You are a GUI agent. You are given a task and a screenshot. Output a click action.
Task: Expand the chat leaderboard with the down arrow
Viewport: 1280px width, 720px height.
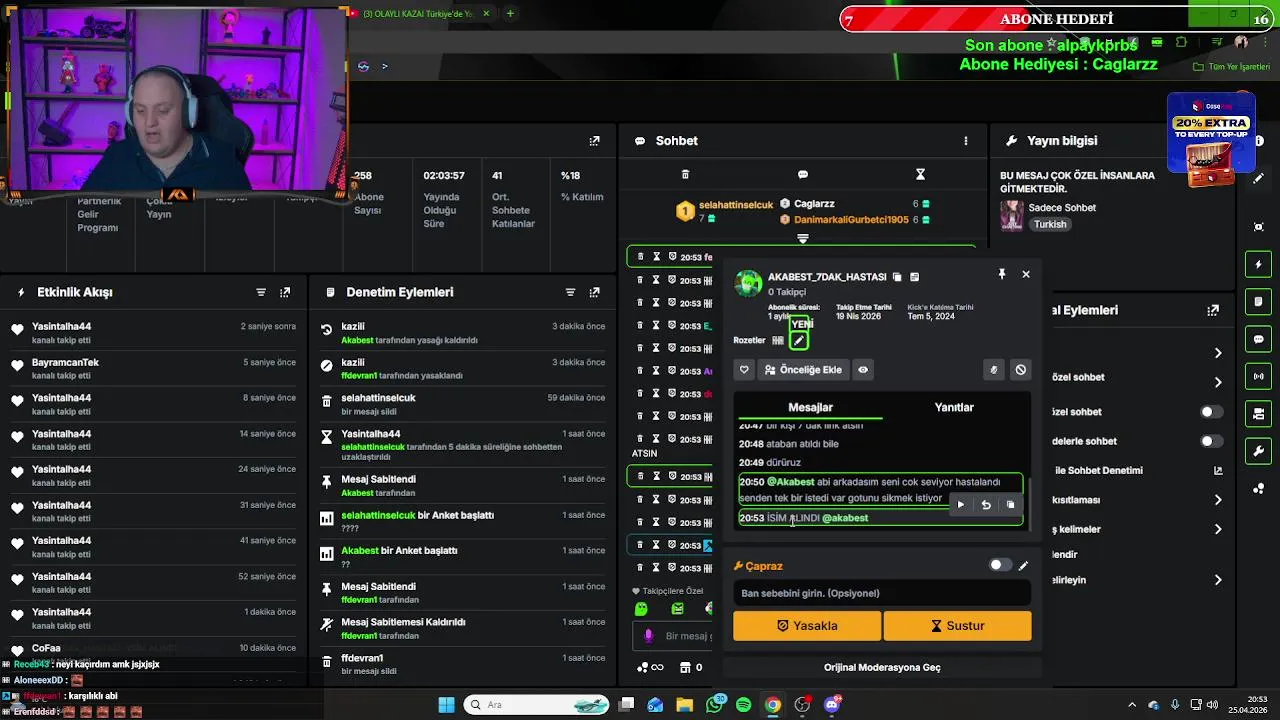[x=802, y=239]
